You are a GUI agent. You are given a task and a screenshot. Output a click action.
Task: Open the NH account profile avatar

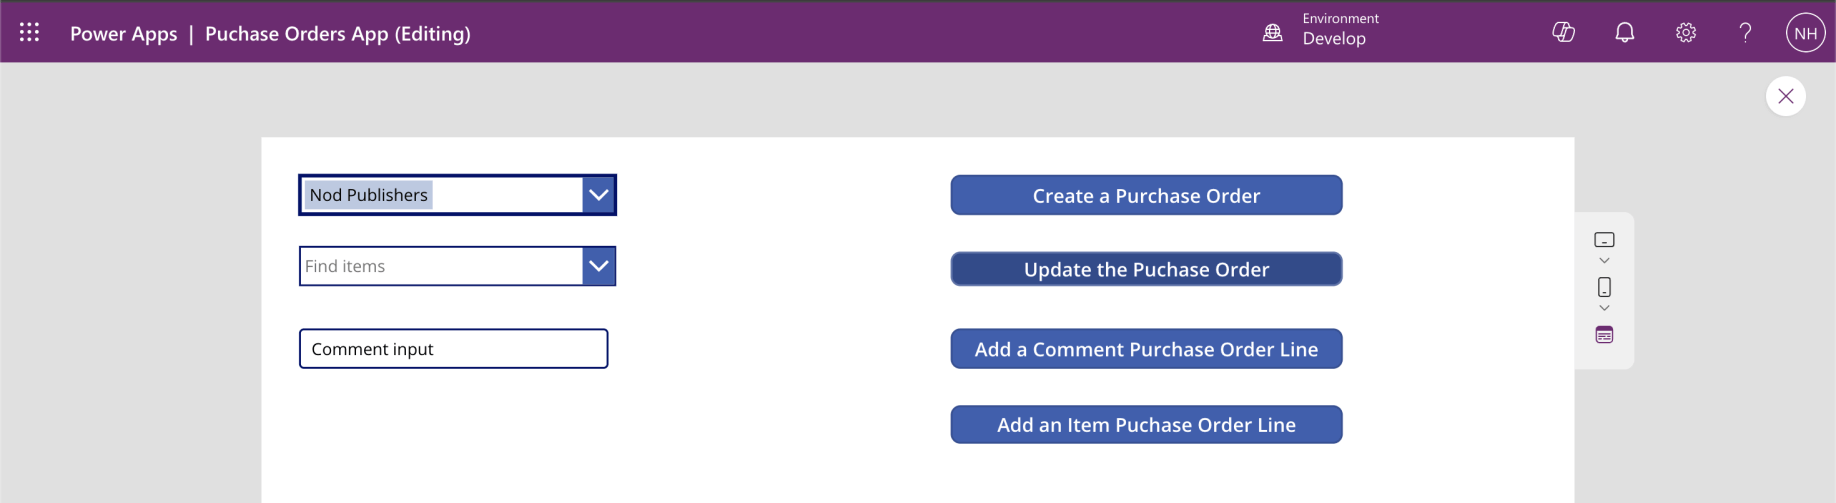tap(1805, 33)
